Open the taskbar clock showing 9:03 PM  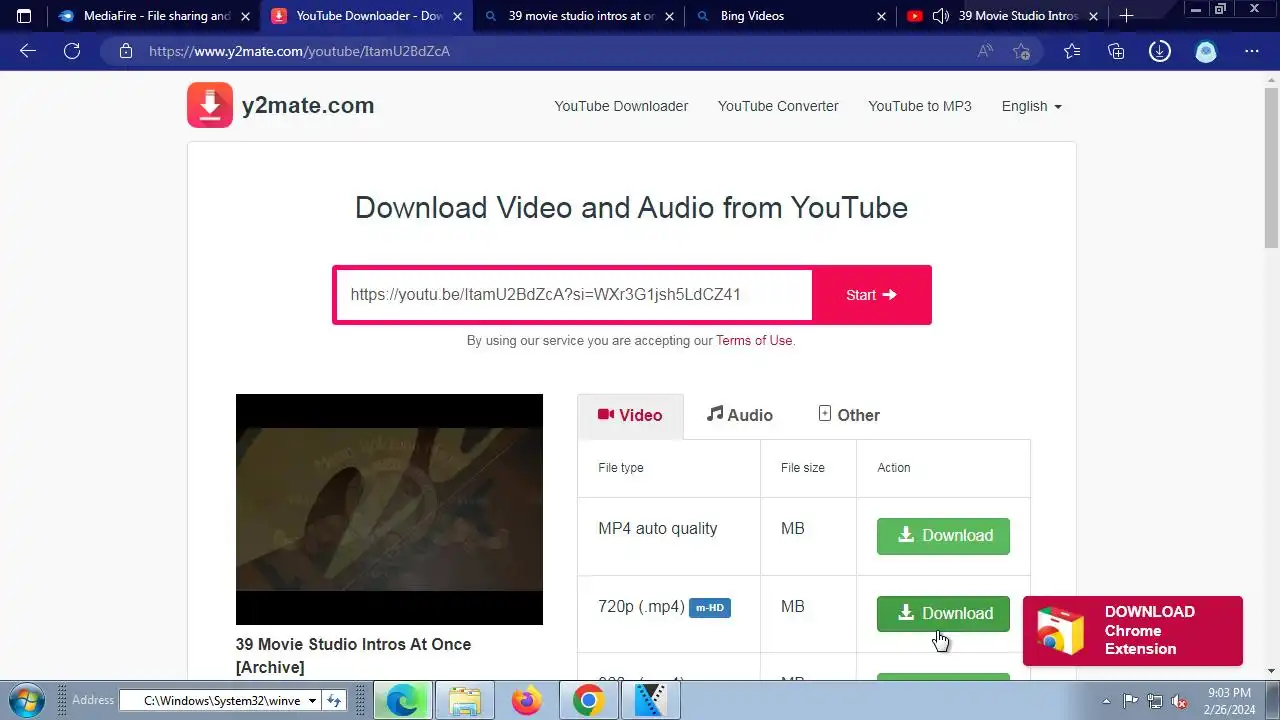point(1229,701)
